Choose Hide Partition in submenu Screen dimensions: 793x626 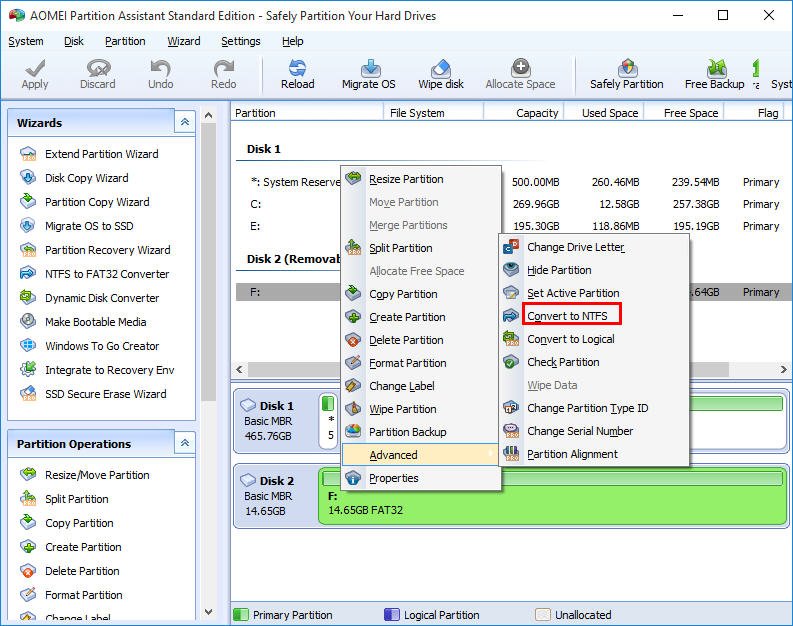(x=594, y=270)
